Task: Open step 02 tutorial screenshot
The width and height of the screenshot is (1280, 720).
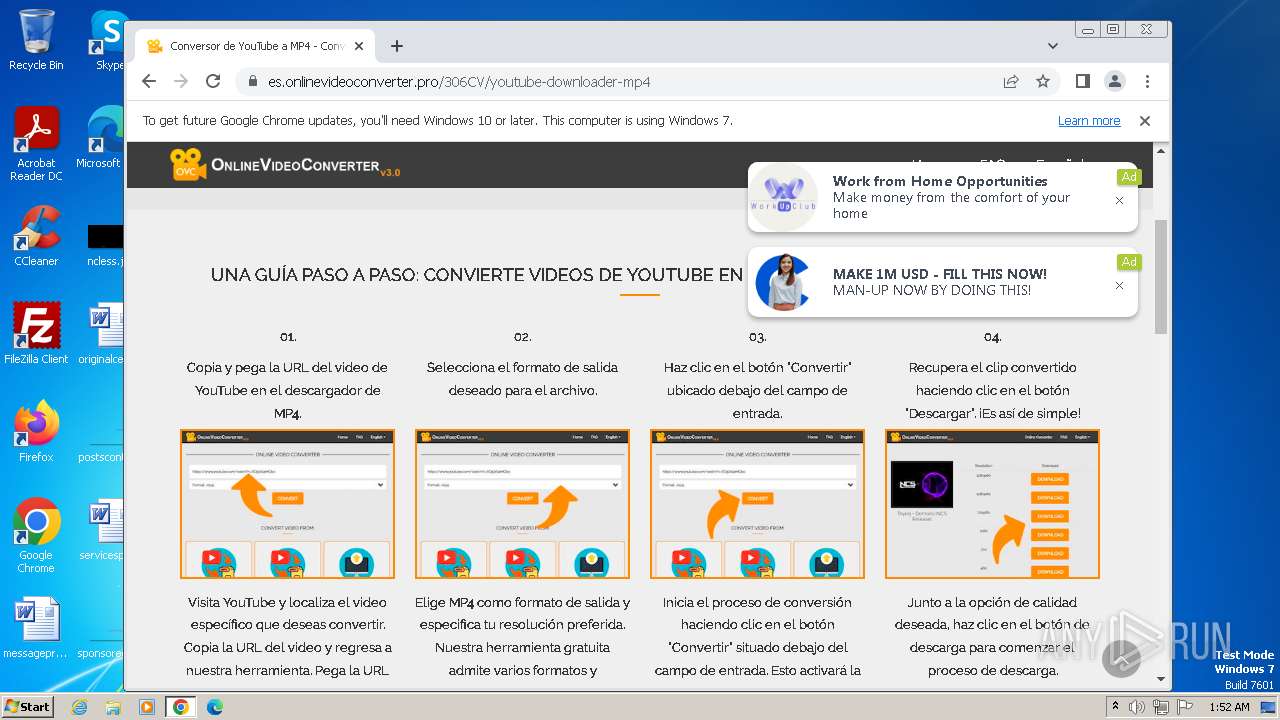Action: click(522, 504)
